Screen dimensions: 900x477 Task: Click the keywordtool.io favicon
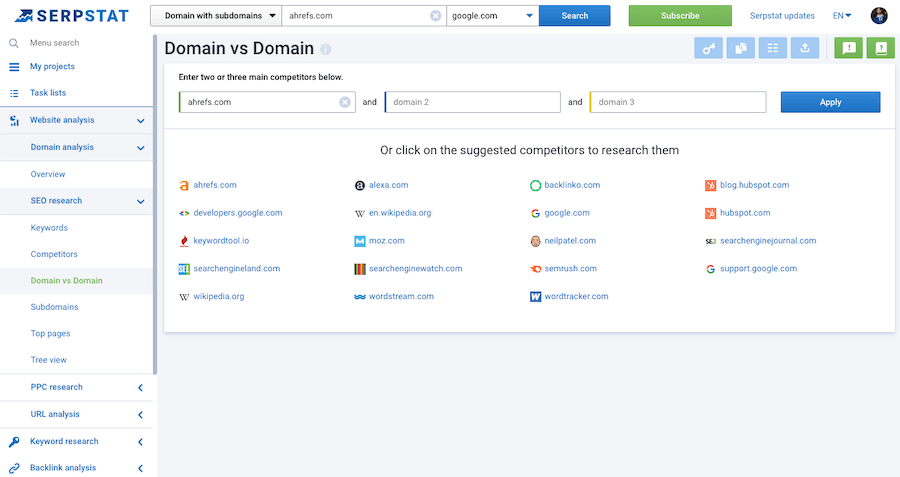click(x=184, y=241)
